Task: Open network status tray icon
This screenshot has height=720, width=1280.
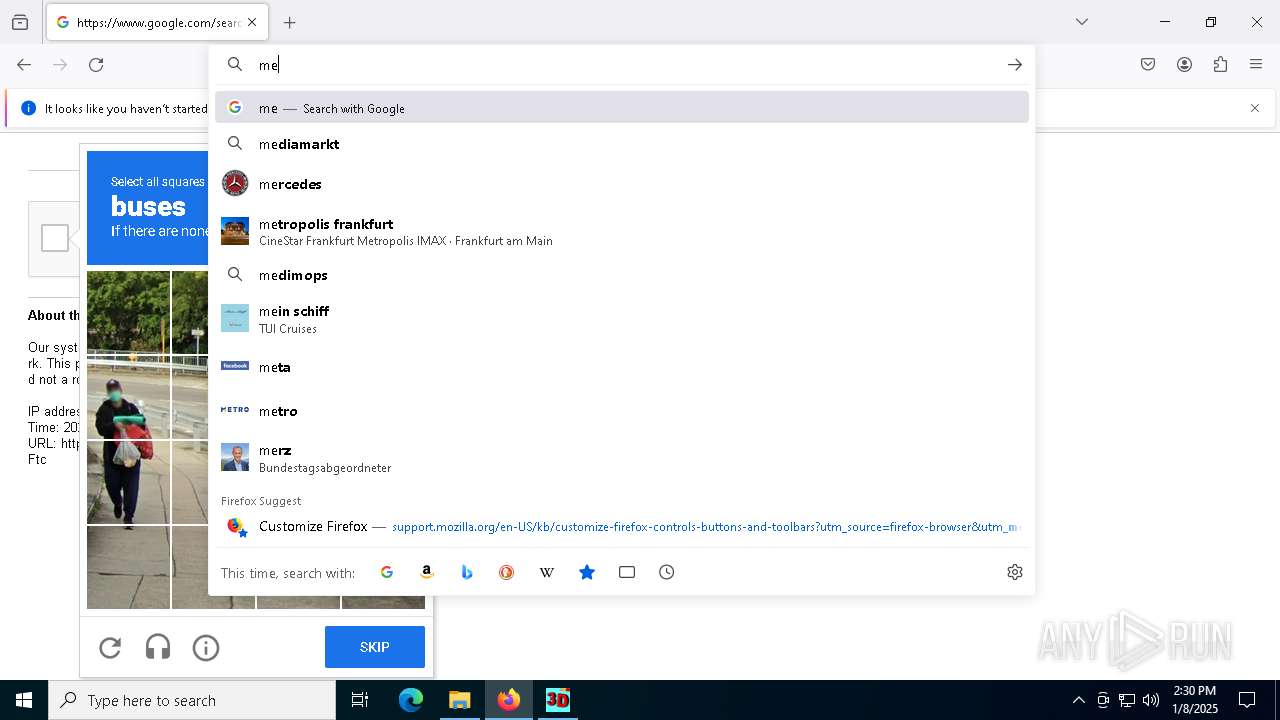Action: 1127,700
